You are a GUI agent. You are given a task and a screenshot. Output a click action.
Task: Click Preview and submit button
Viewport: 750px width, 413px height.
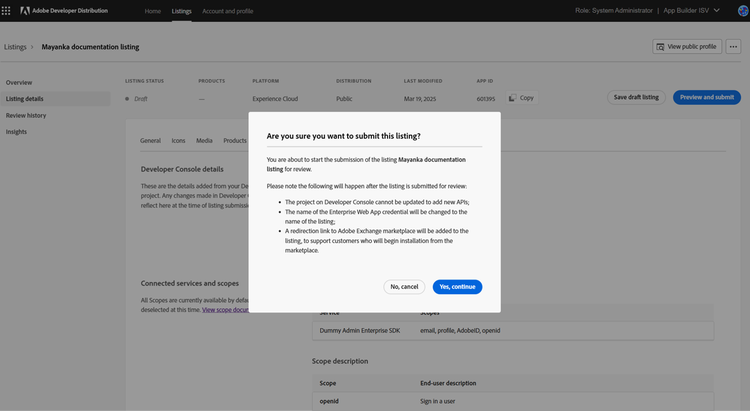706,97
